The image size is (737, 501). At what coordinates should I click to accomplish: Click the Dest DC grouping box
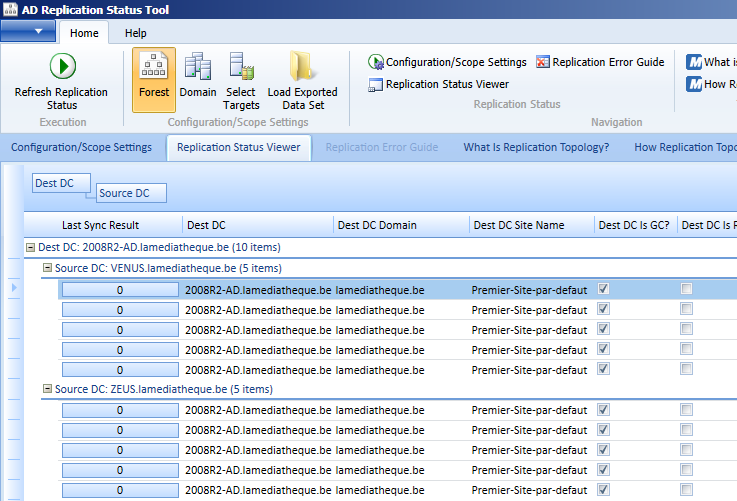click(x=61, y=183)
